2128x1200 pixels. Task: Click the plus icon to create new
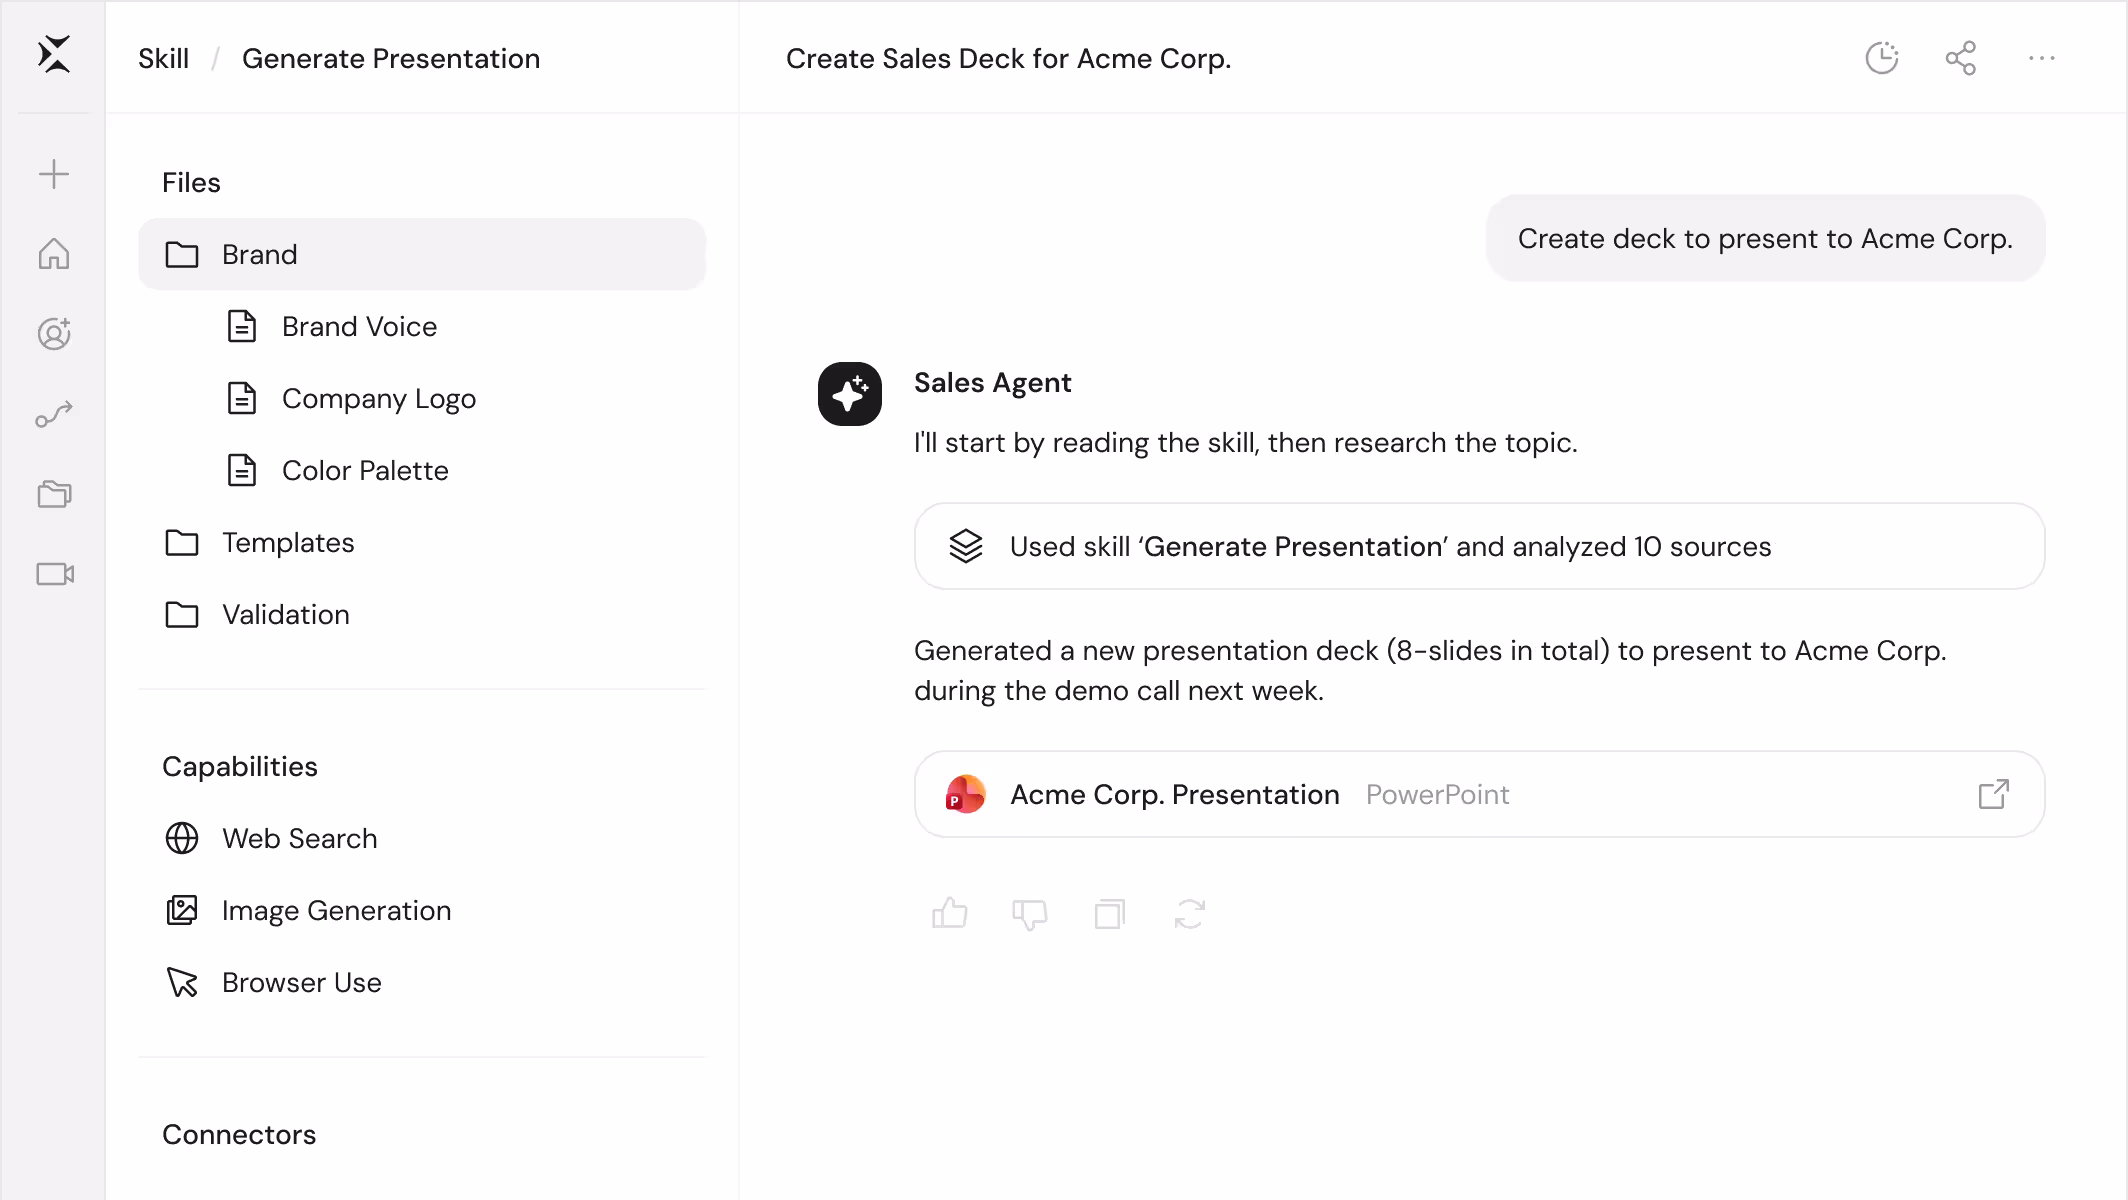pyautogui.click(x=54, y=174)
